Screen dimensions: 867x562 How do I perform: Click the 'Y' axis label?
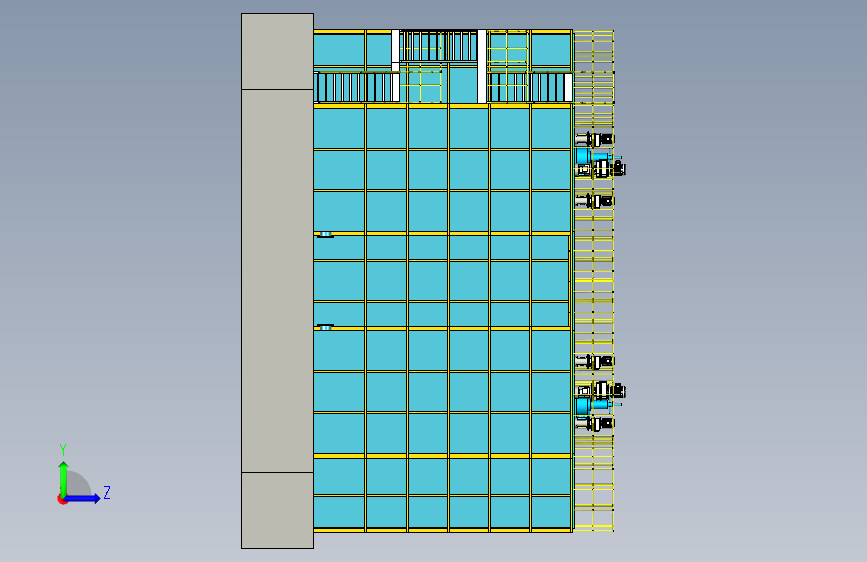point(63,450)
